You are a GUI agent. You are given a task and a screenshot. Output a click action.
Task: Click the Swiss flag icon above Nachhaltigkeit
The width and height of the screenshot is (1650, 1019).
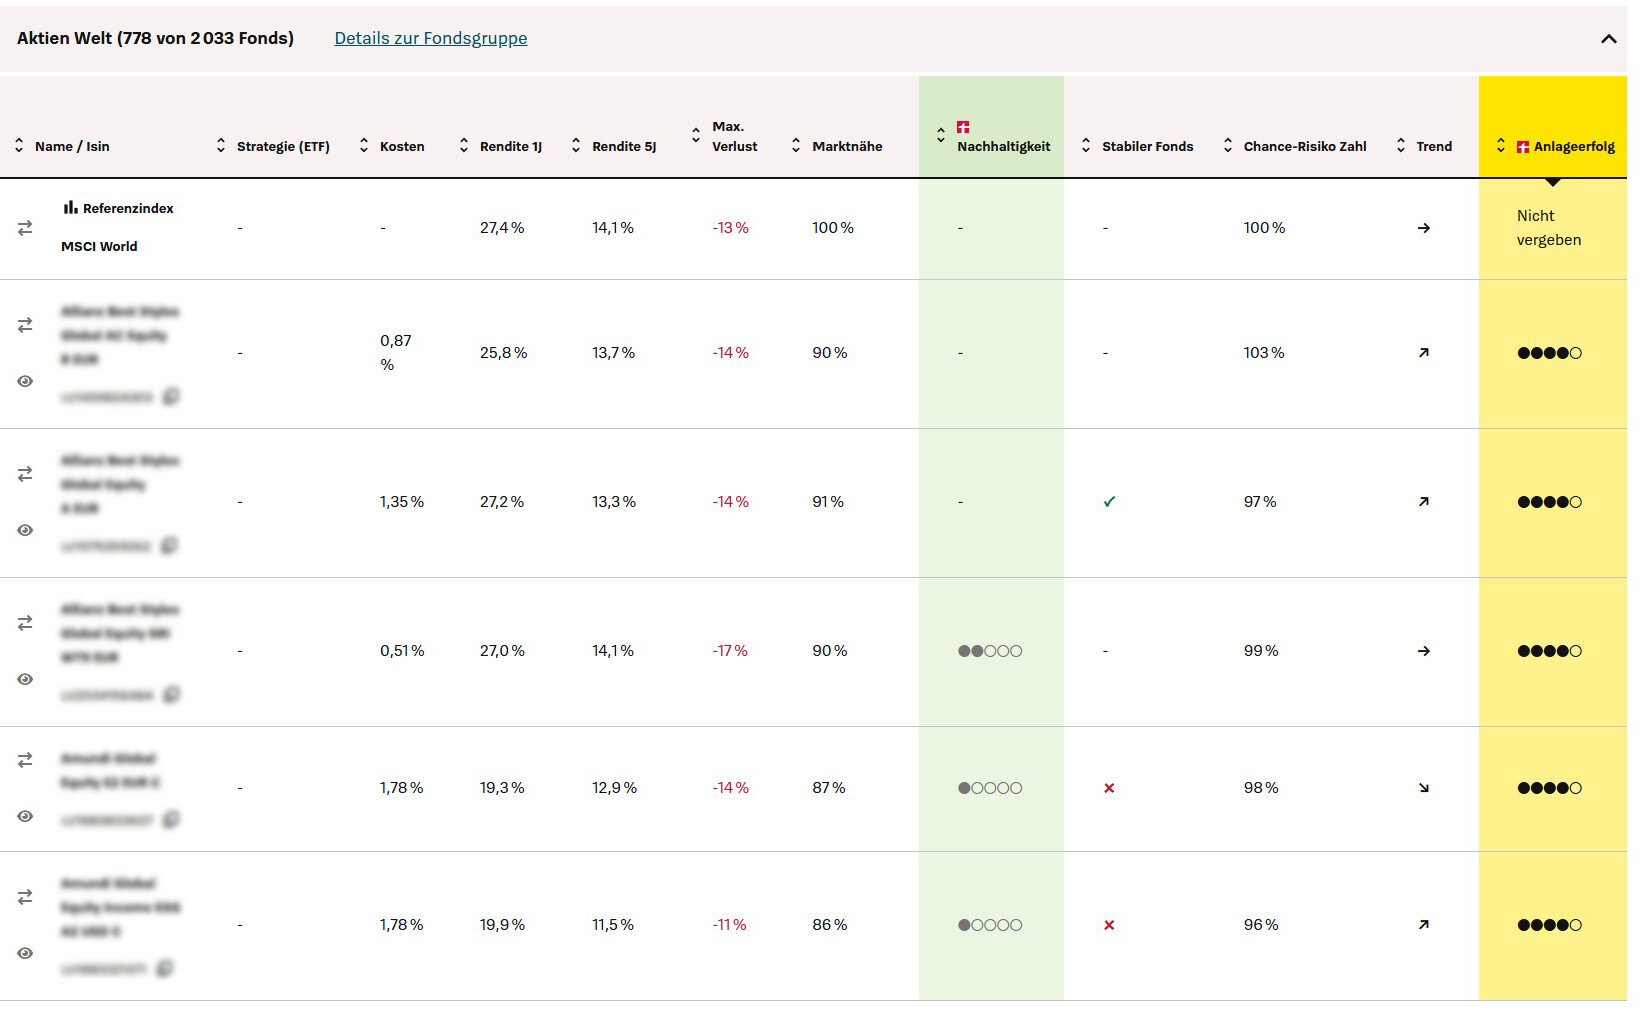tap(963, 127)
